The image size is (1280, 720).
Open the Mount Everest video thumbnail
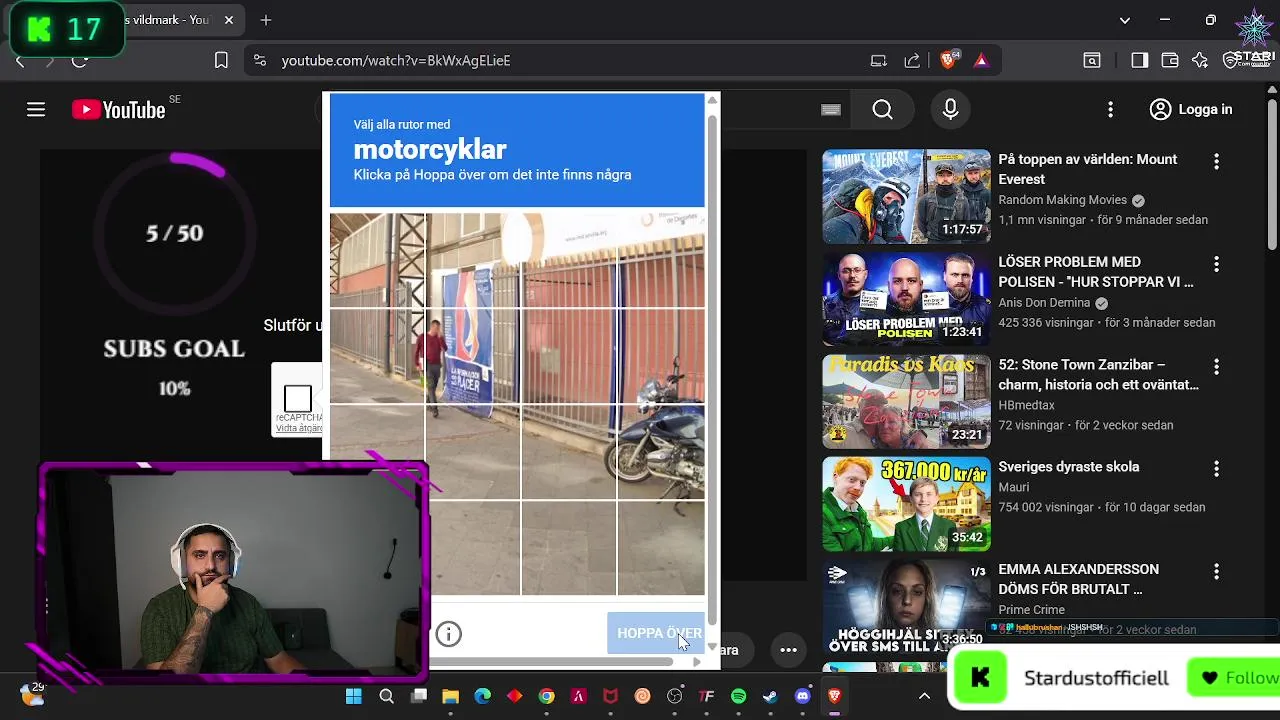[x=906, y=196]
